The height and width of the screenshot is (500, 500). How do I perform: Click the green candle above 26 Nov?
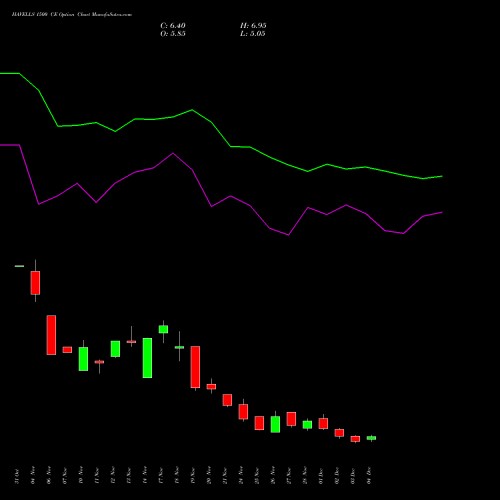coord(275,424)
